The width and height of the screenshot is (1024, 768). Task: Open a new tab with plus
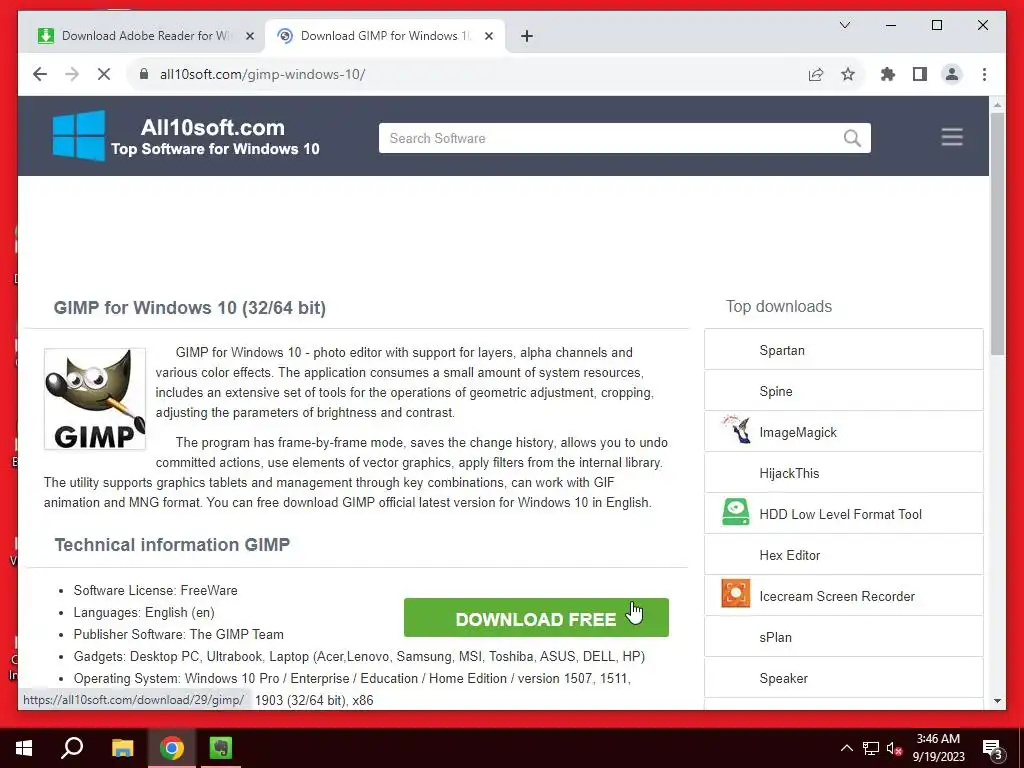pyautogui.click(x=527, y=36)
